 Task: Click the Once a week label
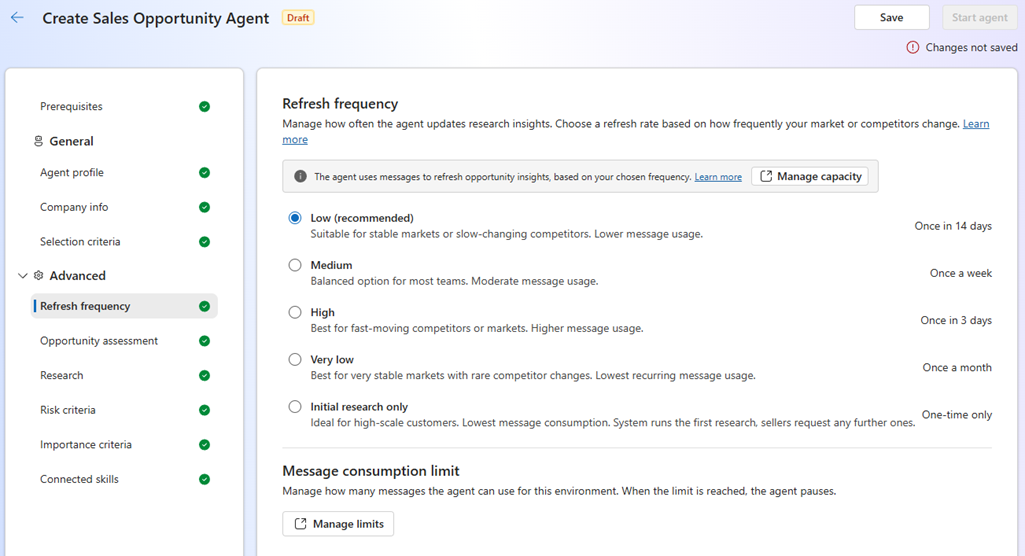tap(961, 273)
